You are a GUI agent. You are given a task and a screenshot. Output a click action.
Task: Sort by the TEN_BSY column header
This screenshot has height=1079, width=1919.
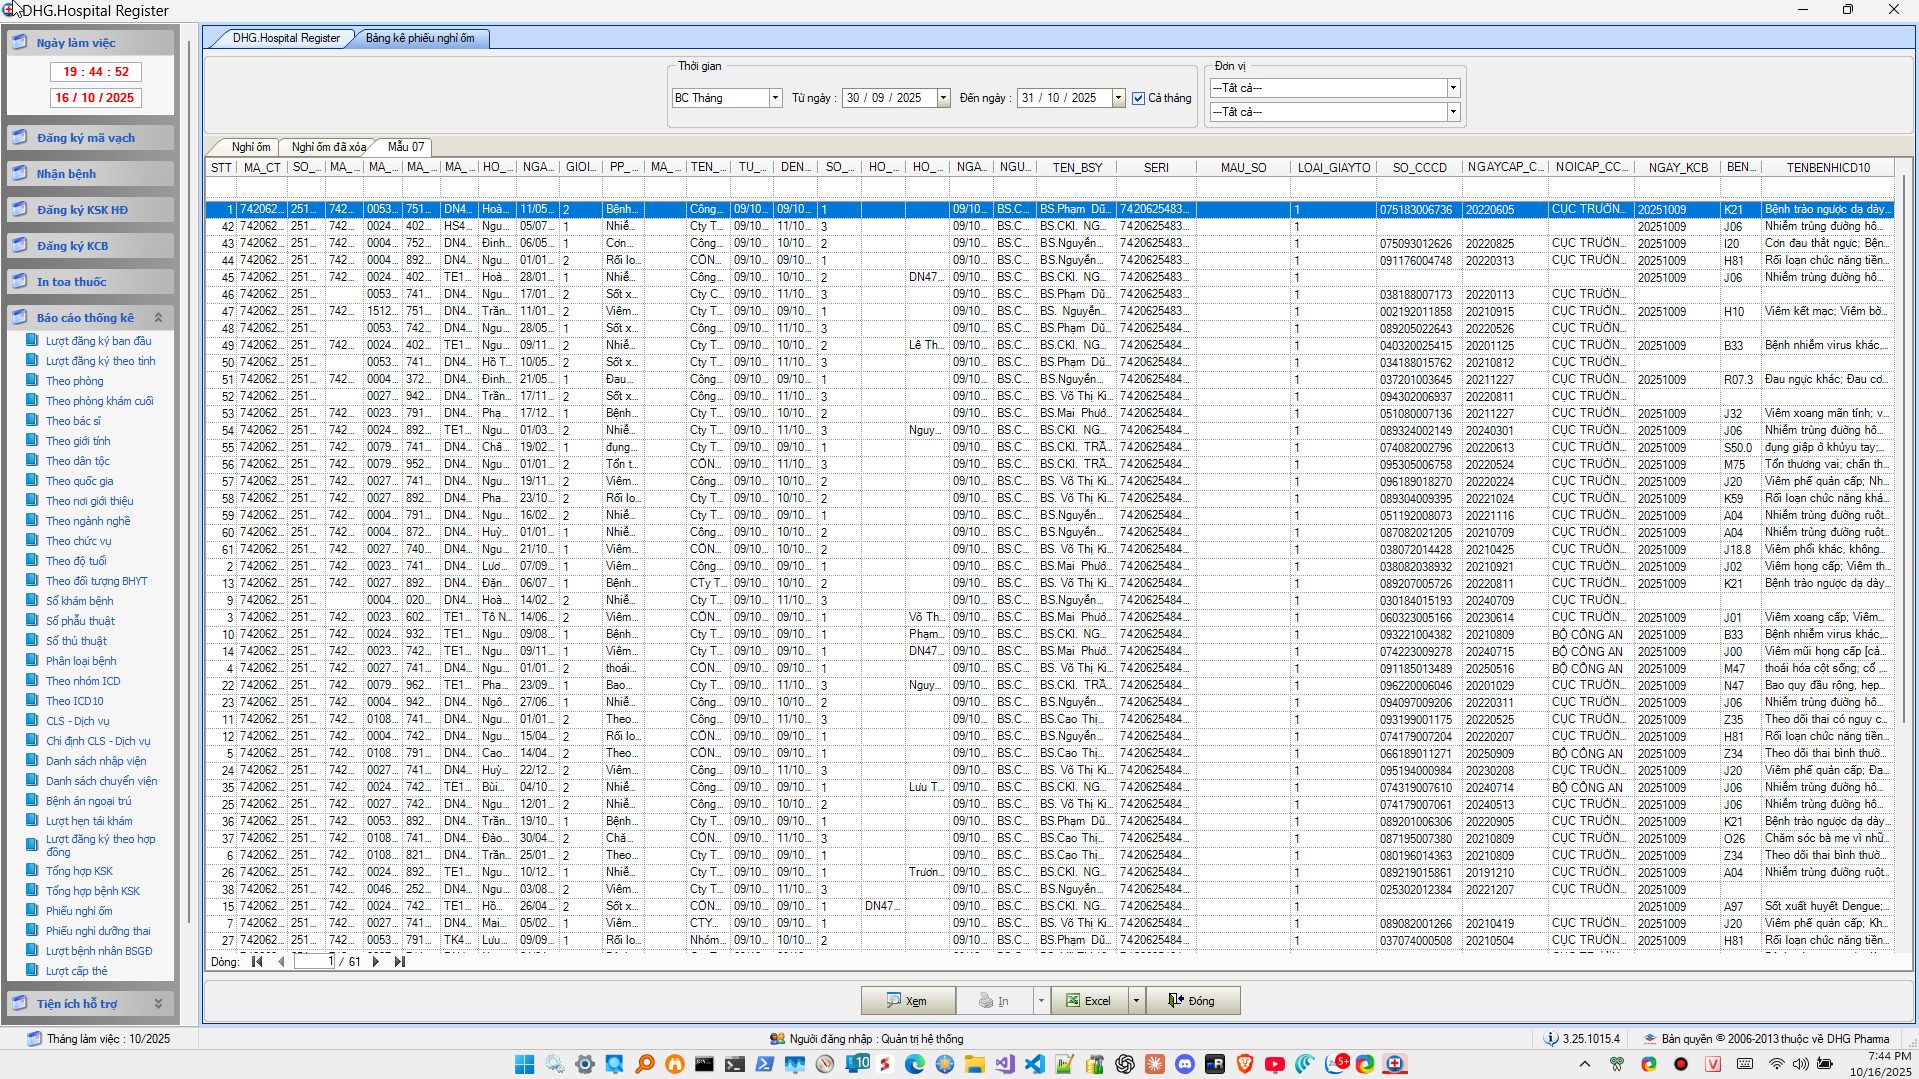pyautogui.click(x=1077, y=168)
